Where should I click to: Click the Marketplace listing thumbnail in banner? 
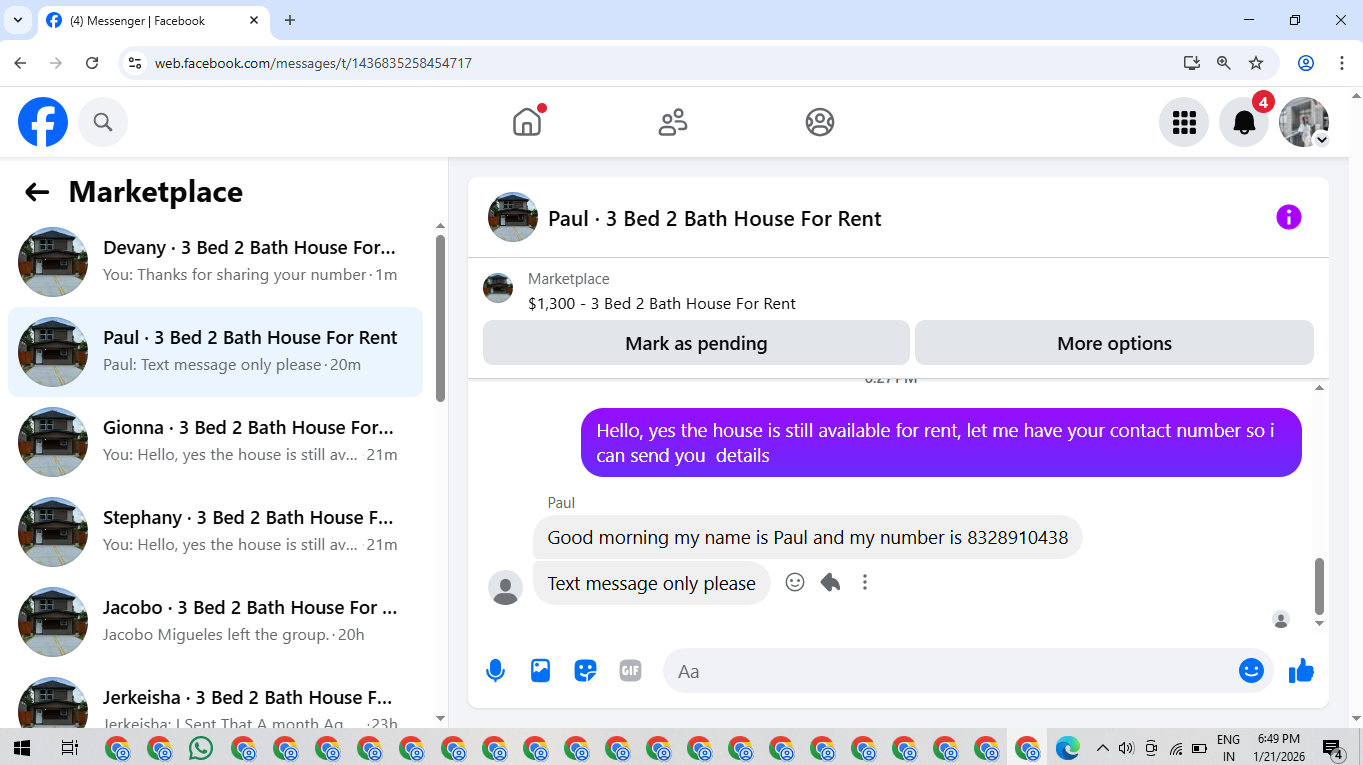point(498,288)
